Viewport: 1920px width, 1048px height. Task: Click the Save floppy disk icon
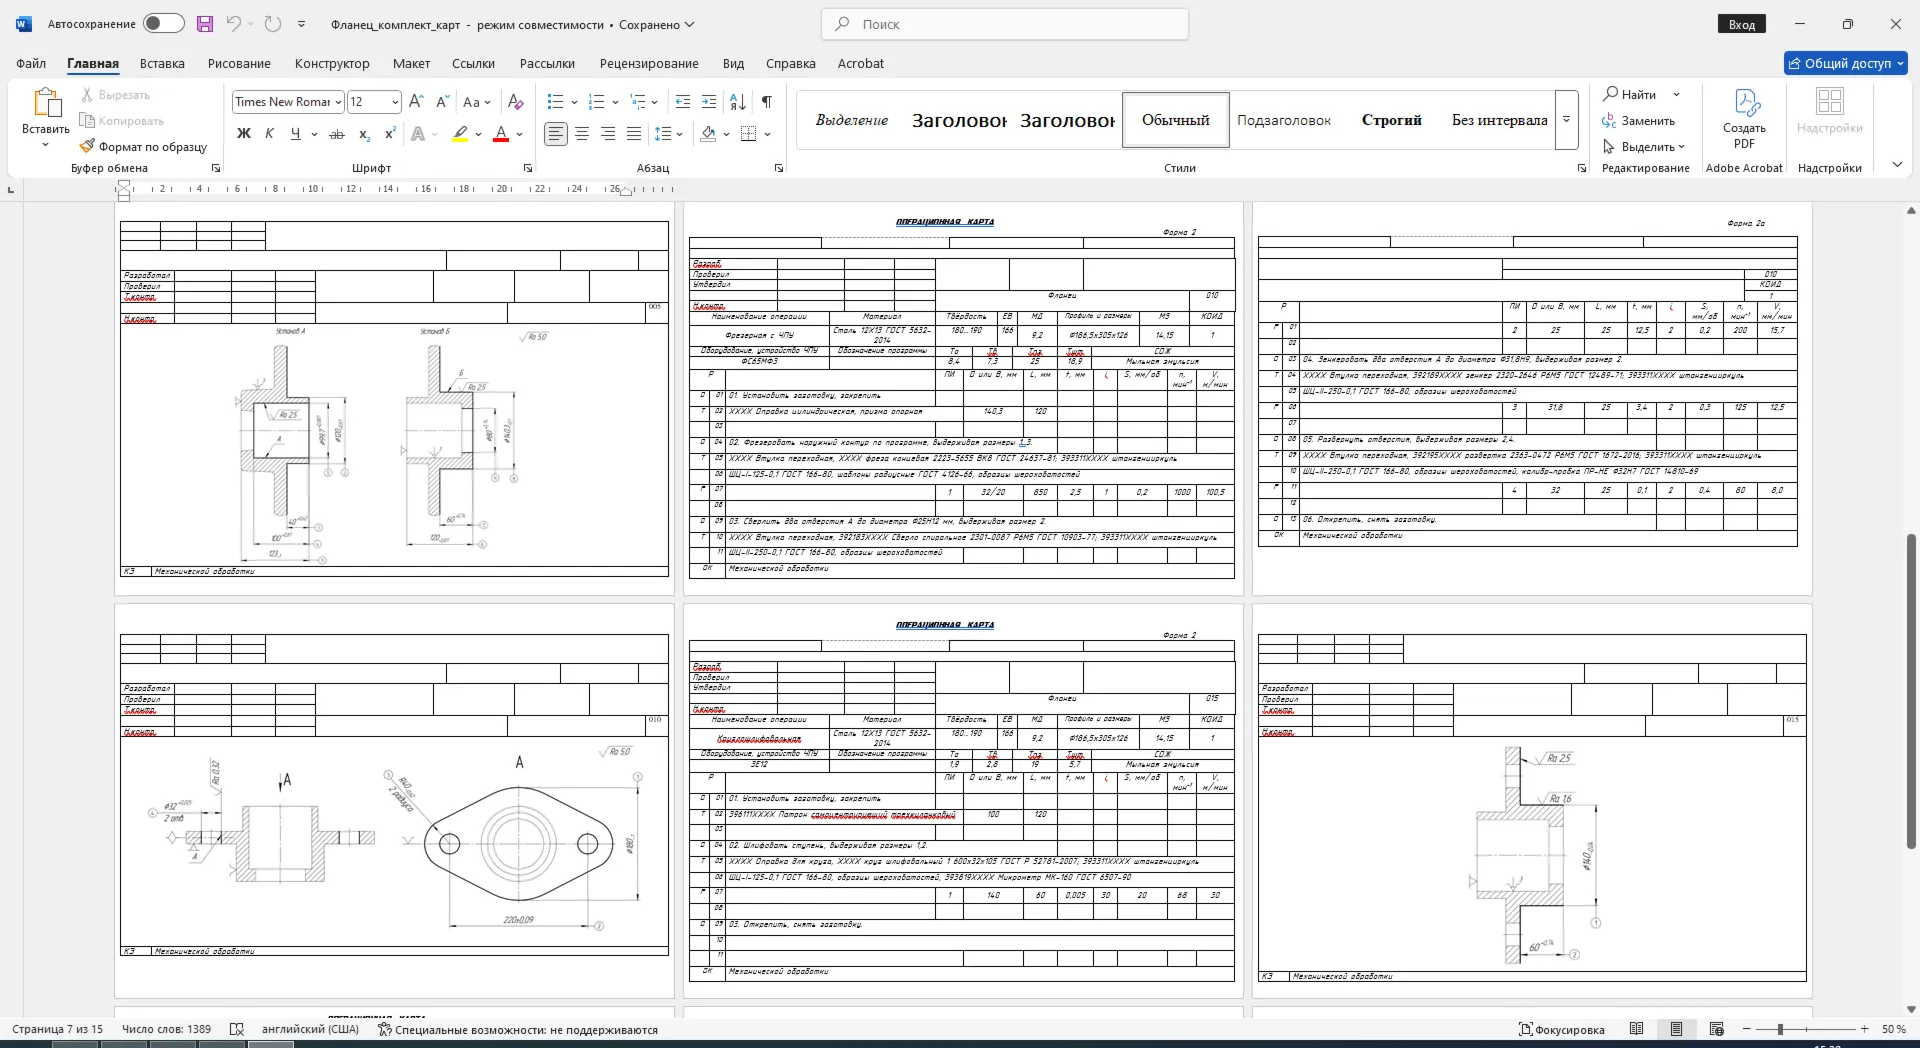click(x=204, y=24)
